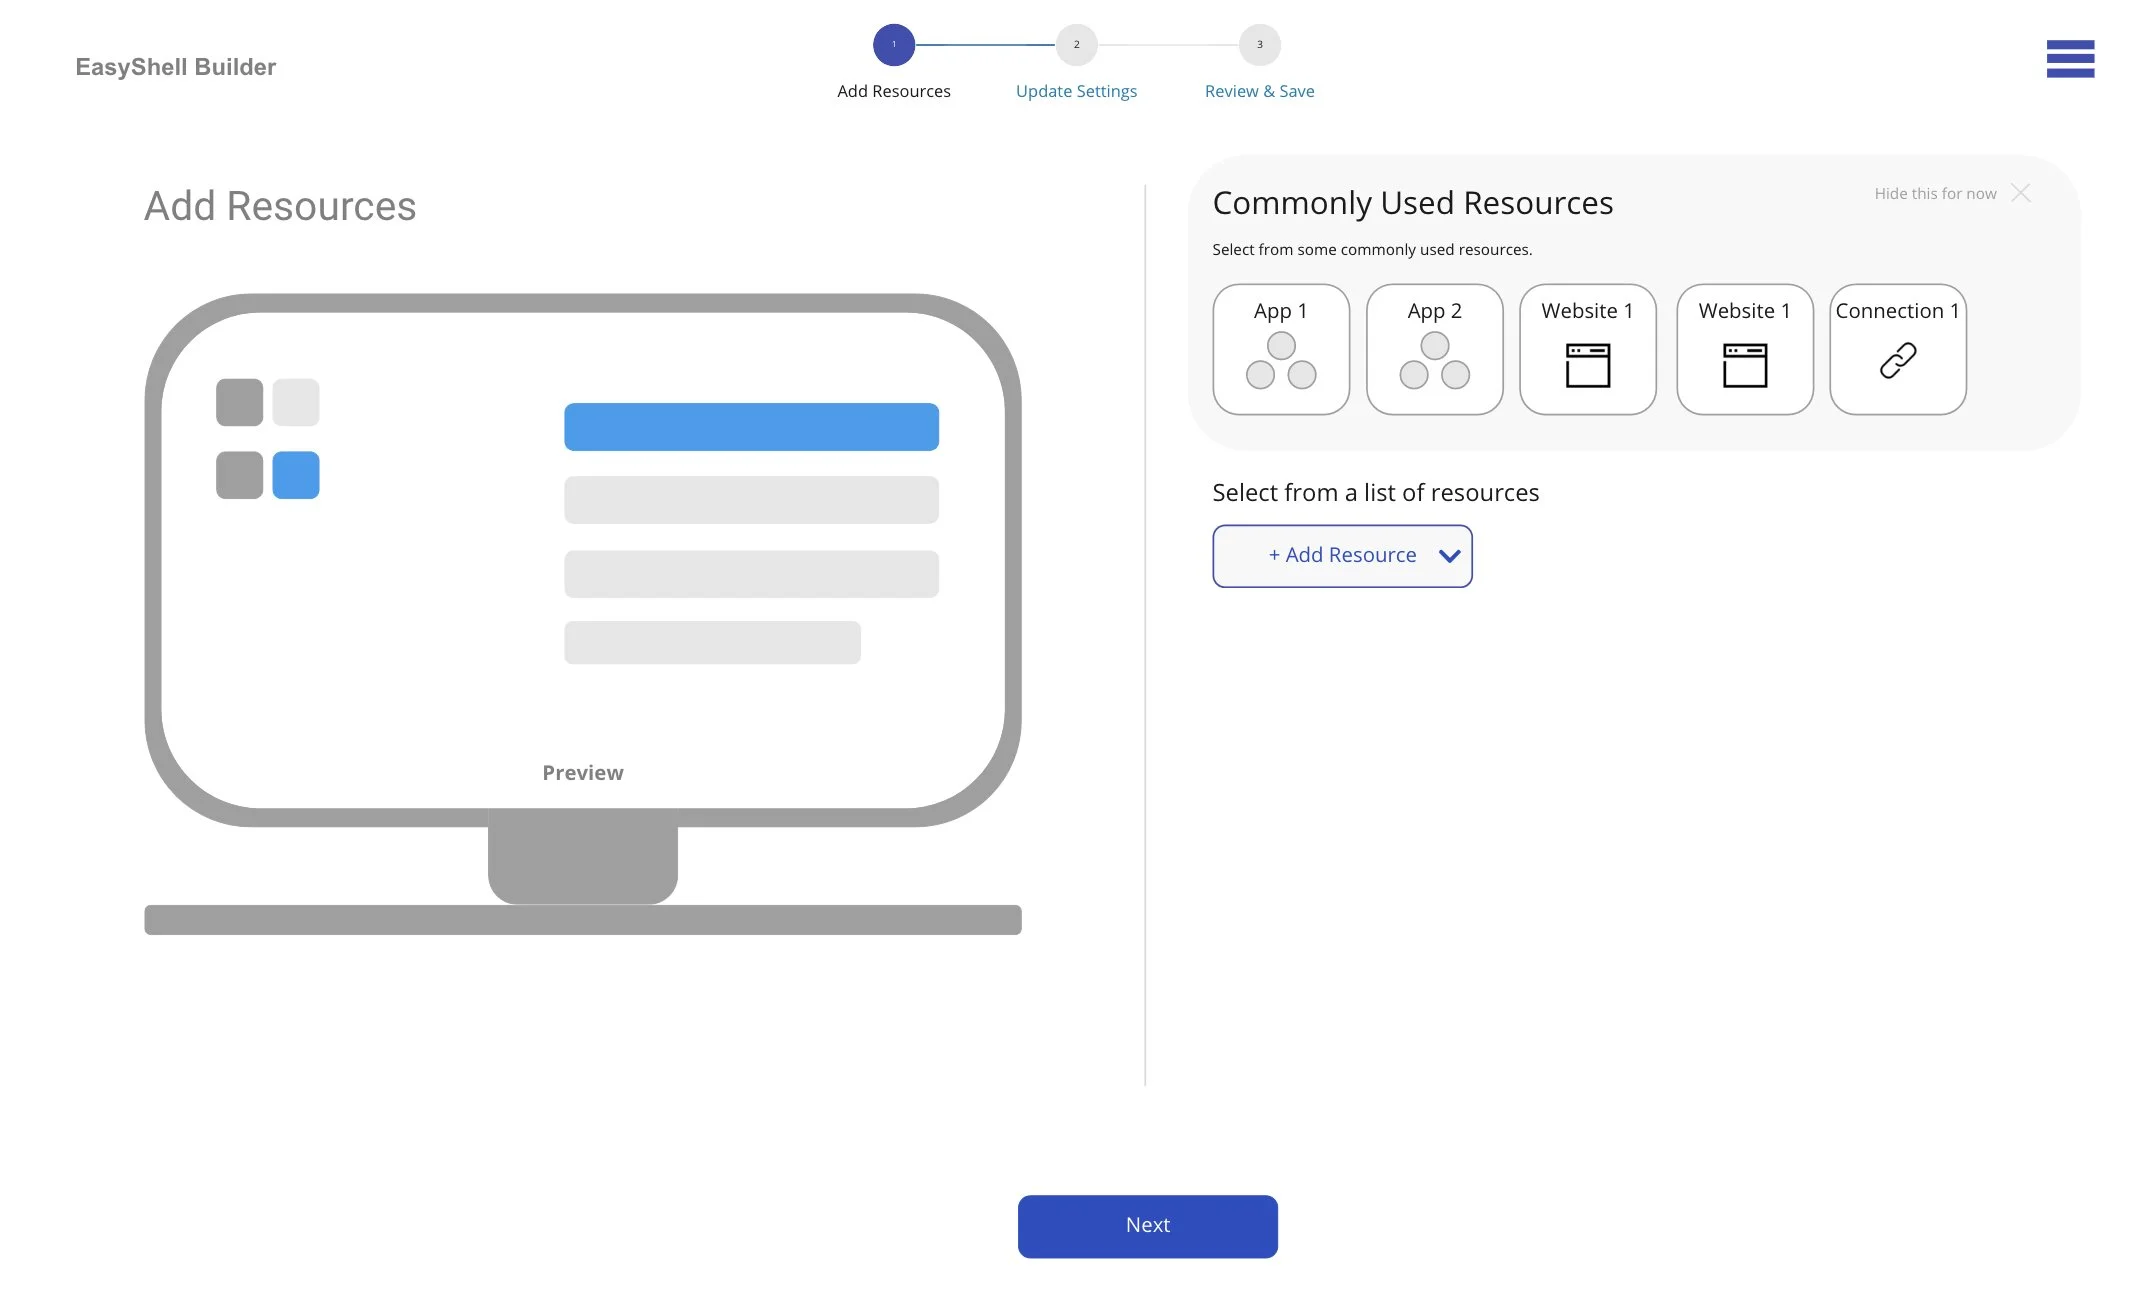Select the App 2 resource card
The image size is (2150, 1294).
[1434, 349]
